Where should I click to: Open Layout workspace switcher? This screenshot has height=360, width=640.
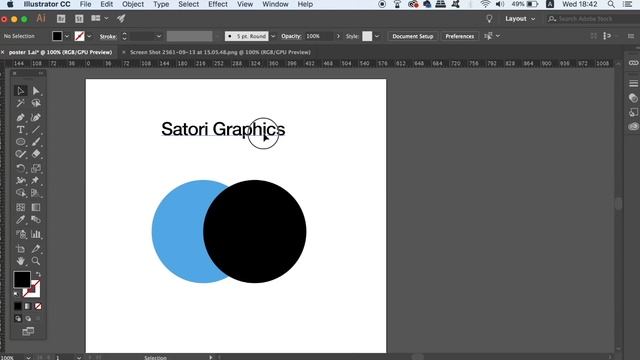point(520,19)
